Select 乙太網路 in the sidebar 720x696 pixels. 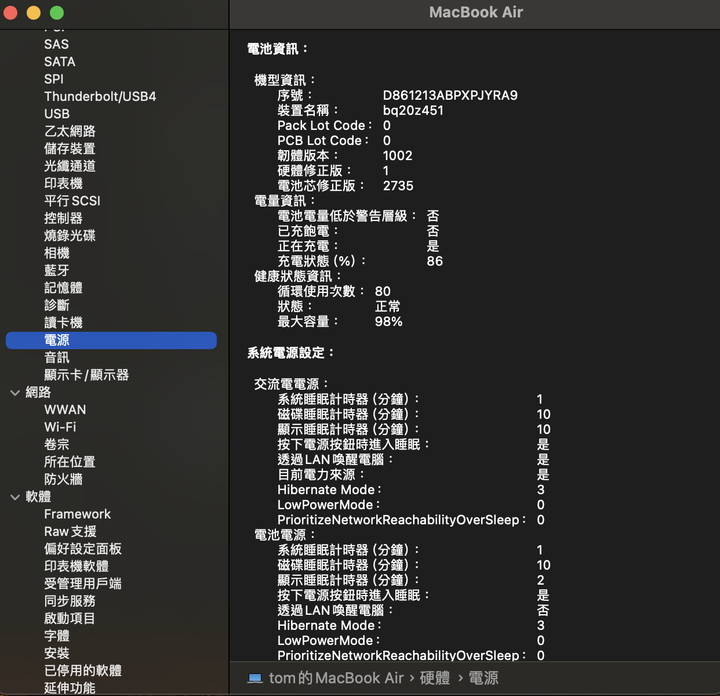tap(70, 131)
